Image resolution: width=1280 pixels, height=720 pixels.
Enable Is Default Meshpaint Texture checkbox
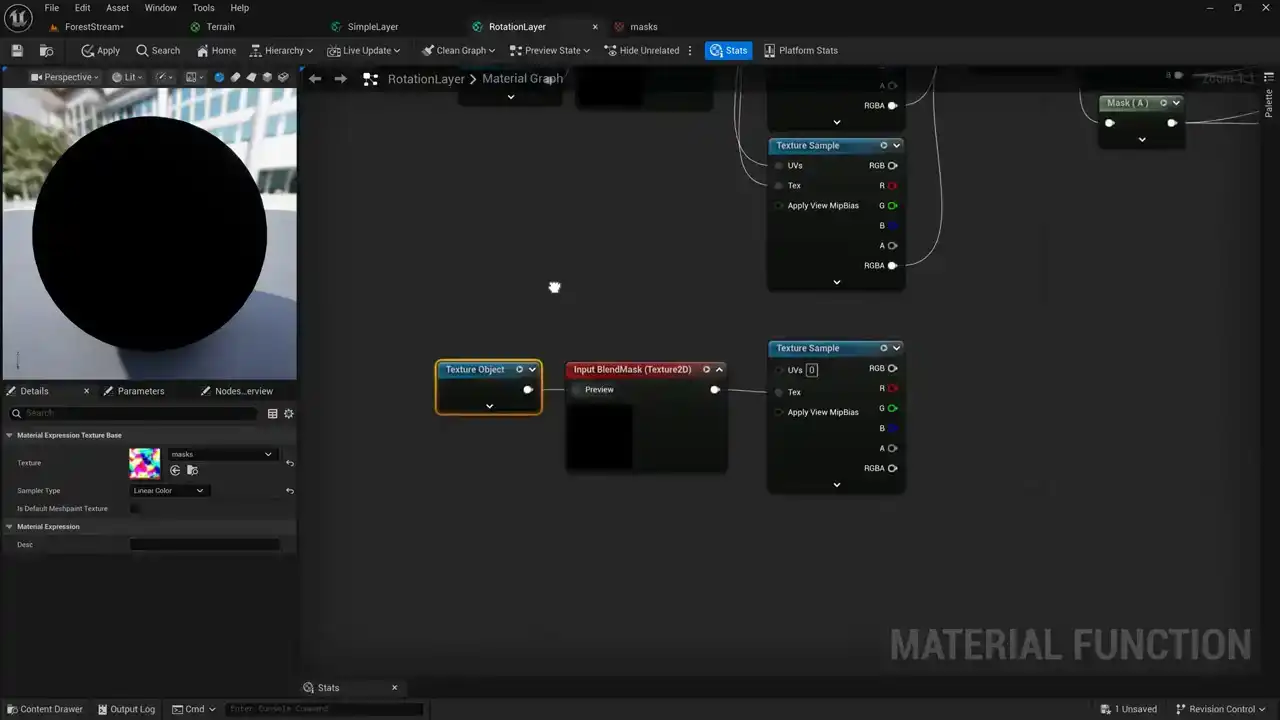135,509
